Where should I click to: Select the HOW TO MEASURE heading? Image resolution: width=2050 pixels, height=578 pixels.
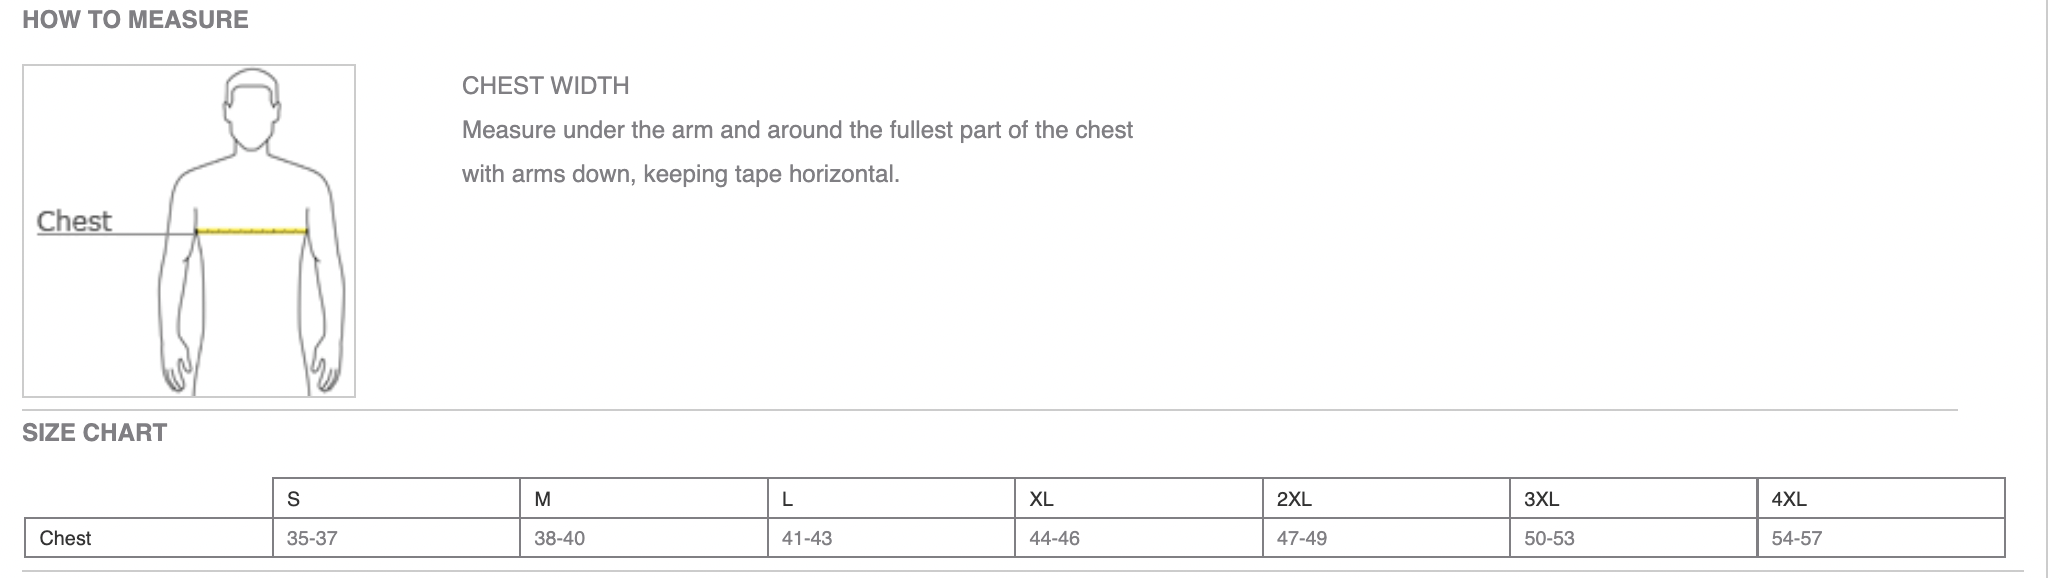point(135,20)
